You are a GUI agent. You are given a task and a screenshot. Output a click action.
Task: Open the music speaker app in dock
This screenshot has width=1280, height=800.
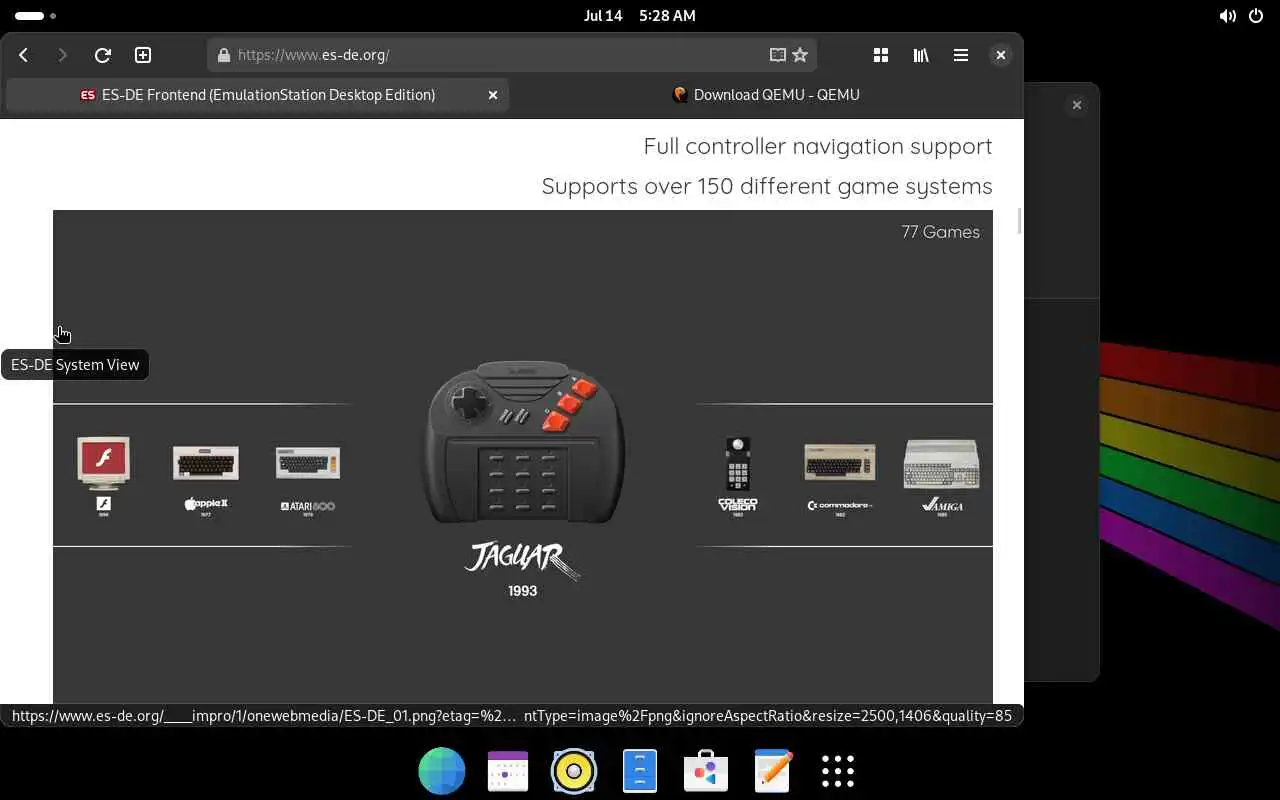click(574, 771)
